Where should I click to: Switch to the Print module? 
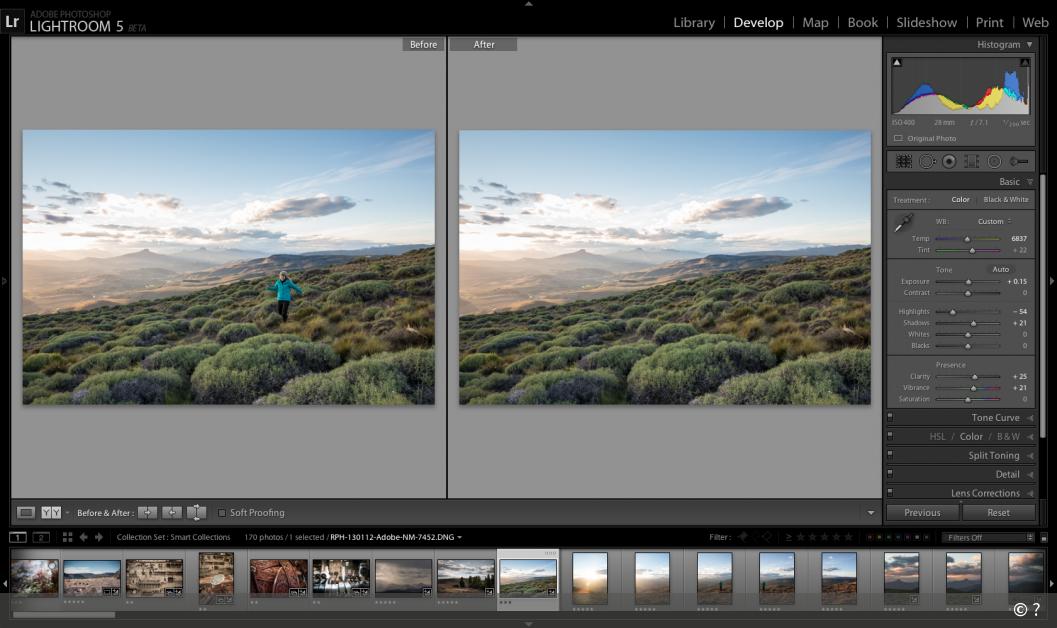click(x=989, y=22)
